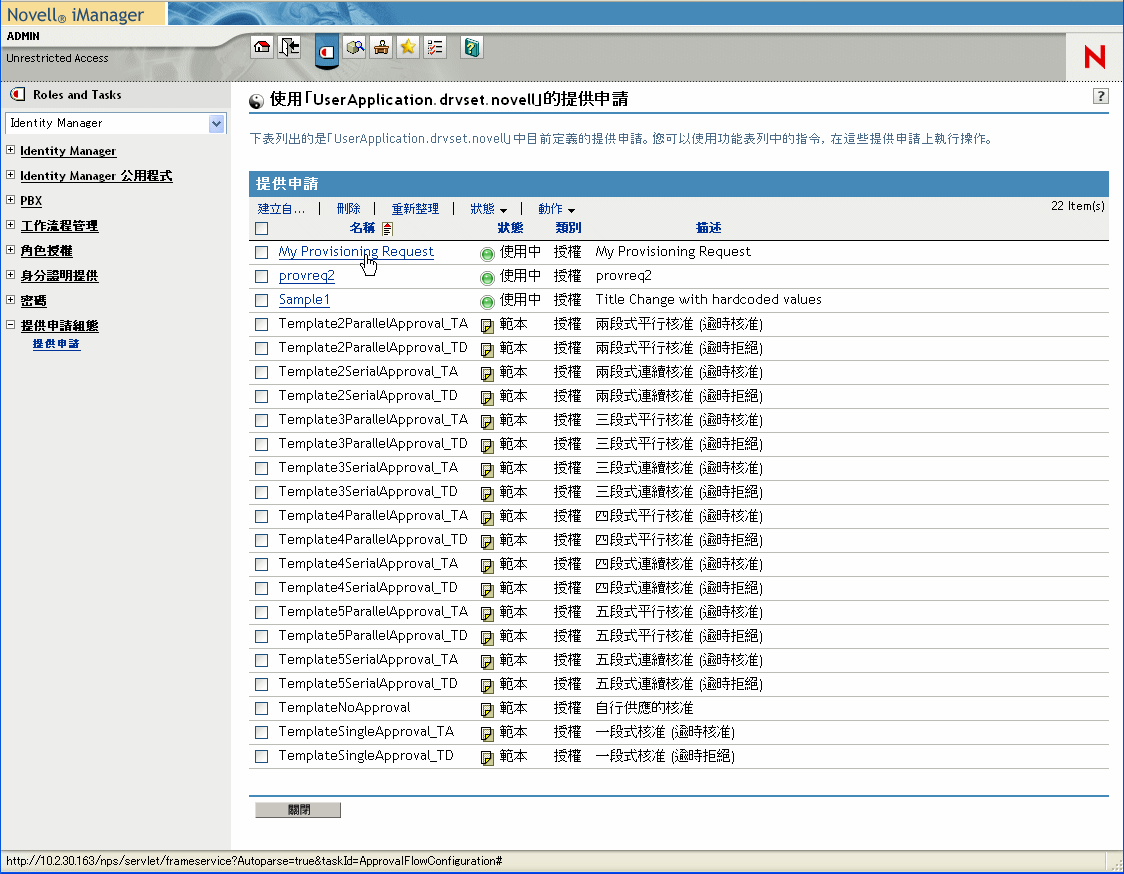The image size is (1124, 874).
Task: Expand the 密碼 node
Action: click(x=10, y=300)
